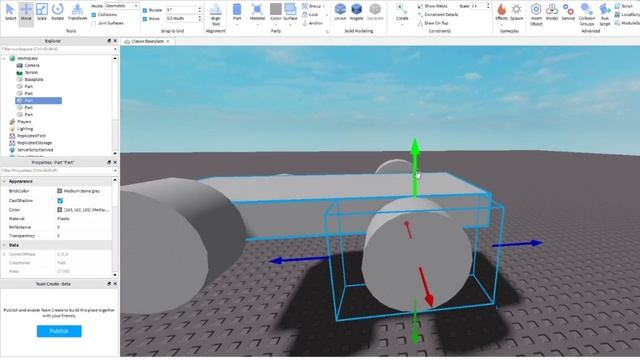Click the Color property swatch

pyautogui.click(x=60, y=210)
